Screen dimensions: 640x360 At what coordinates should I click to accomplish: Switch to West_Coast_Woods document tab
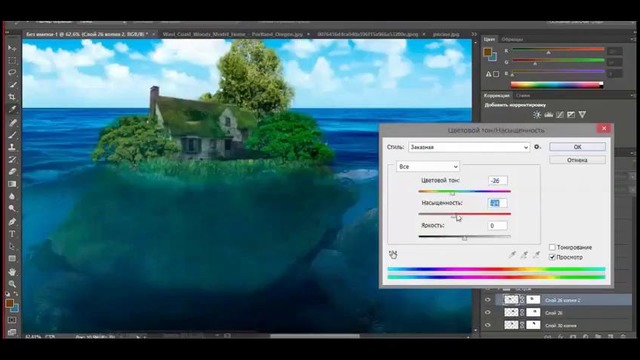point(233,34)
